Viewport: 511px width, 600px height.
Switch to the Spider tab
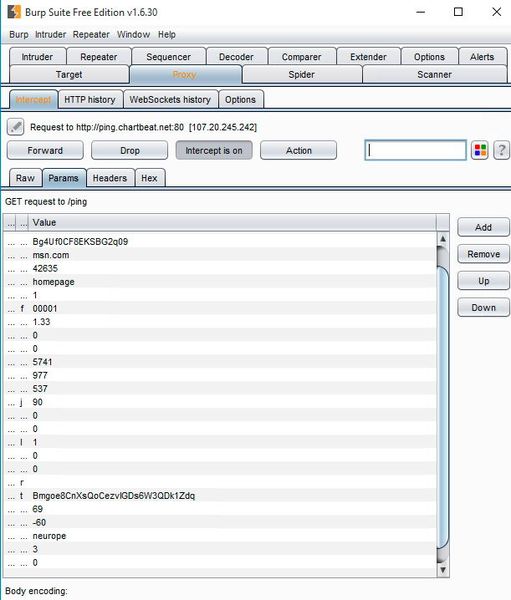[302, 74]
